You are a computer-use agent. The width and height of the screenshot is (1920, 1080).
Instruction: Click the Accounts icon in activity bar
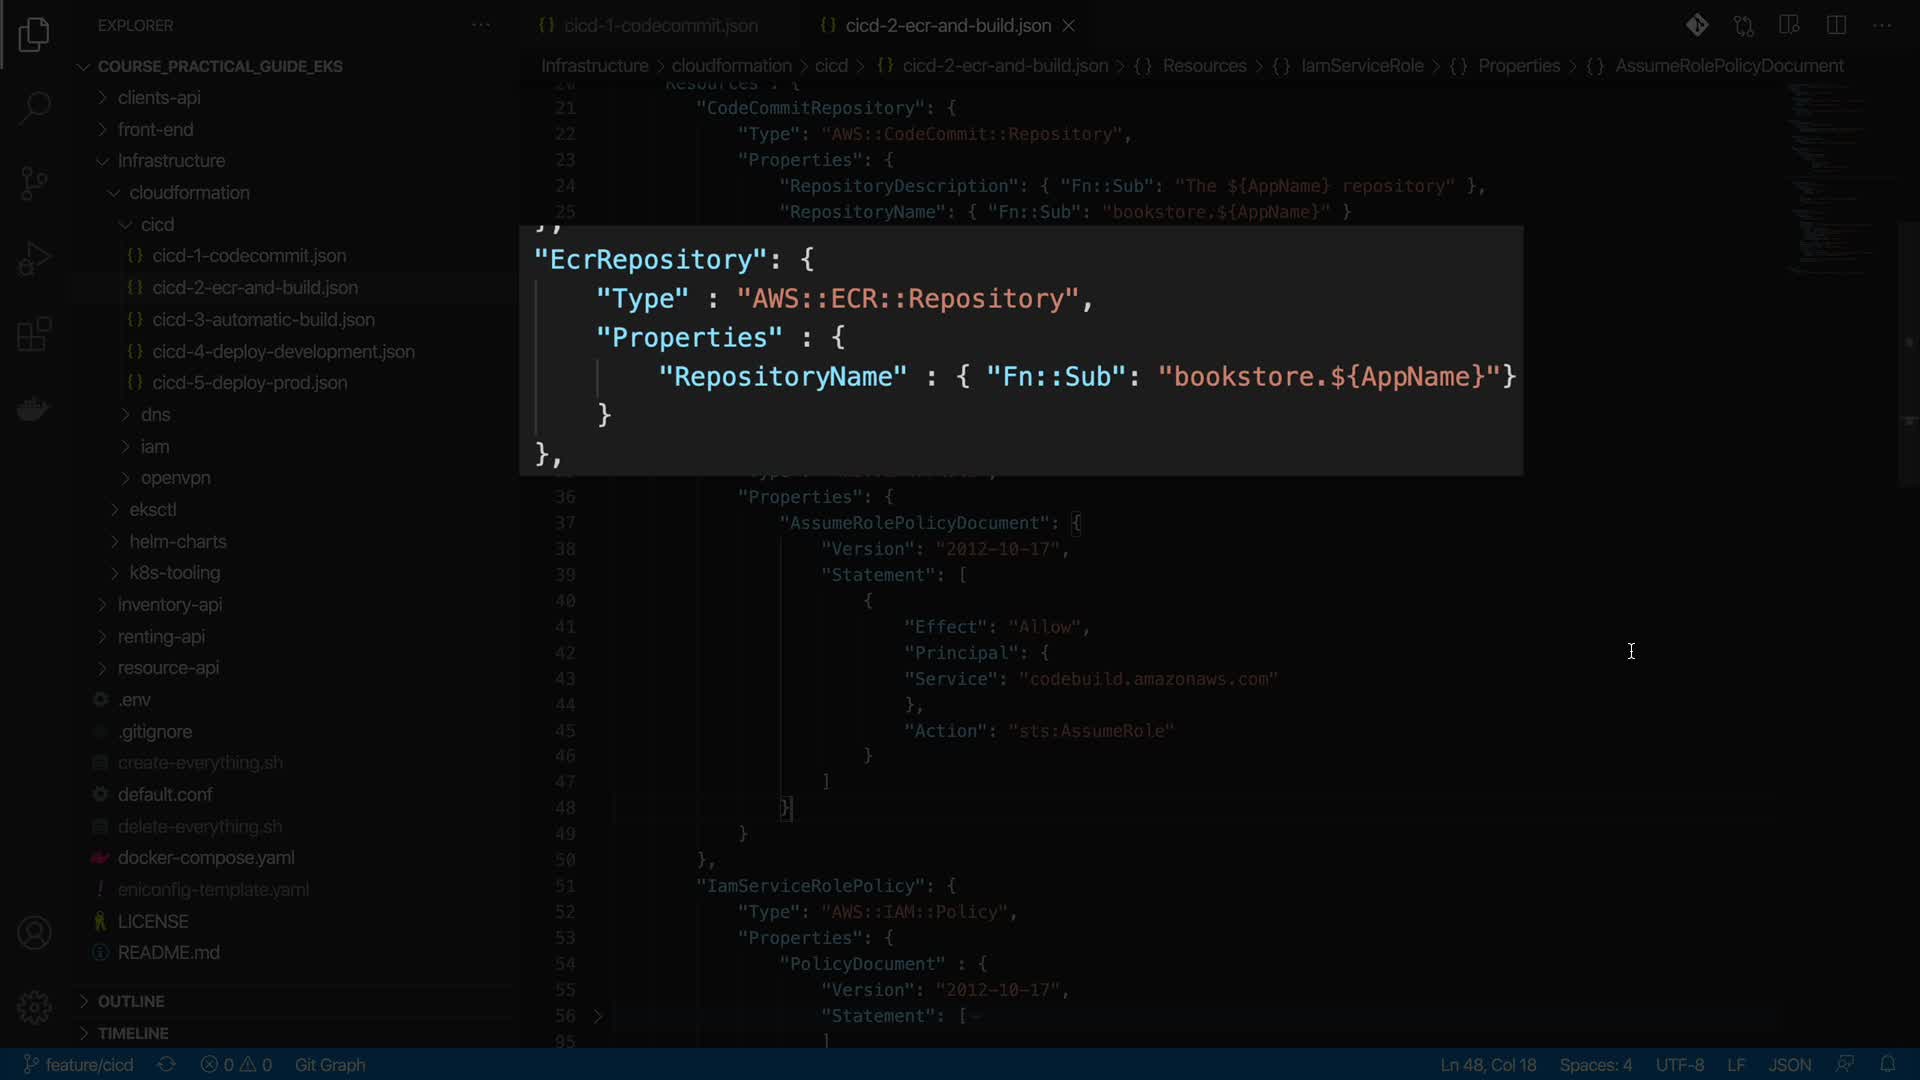tap(34, 933)
